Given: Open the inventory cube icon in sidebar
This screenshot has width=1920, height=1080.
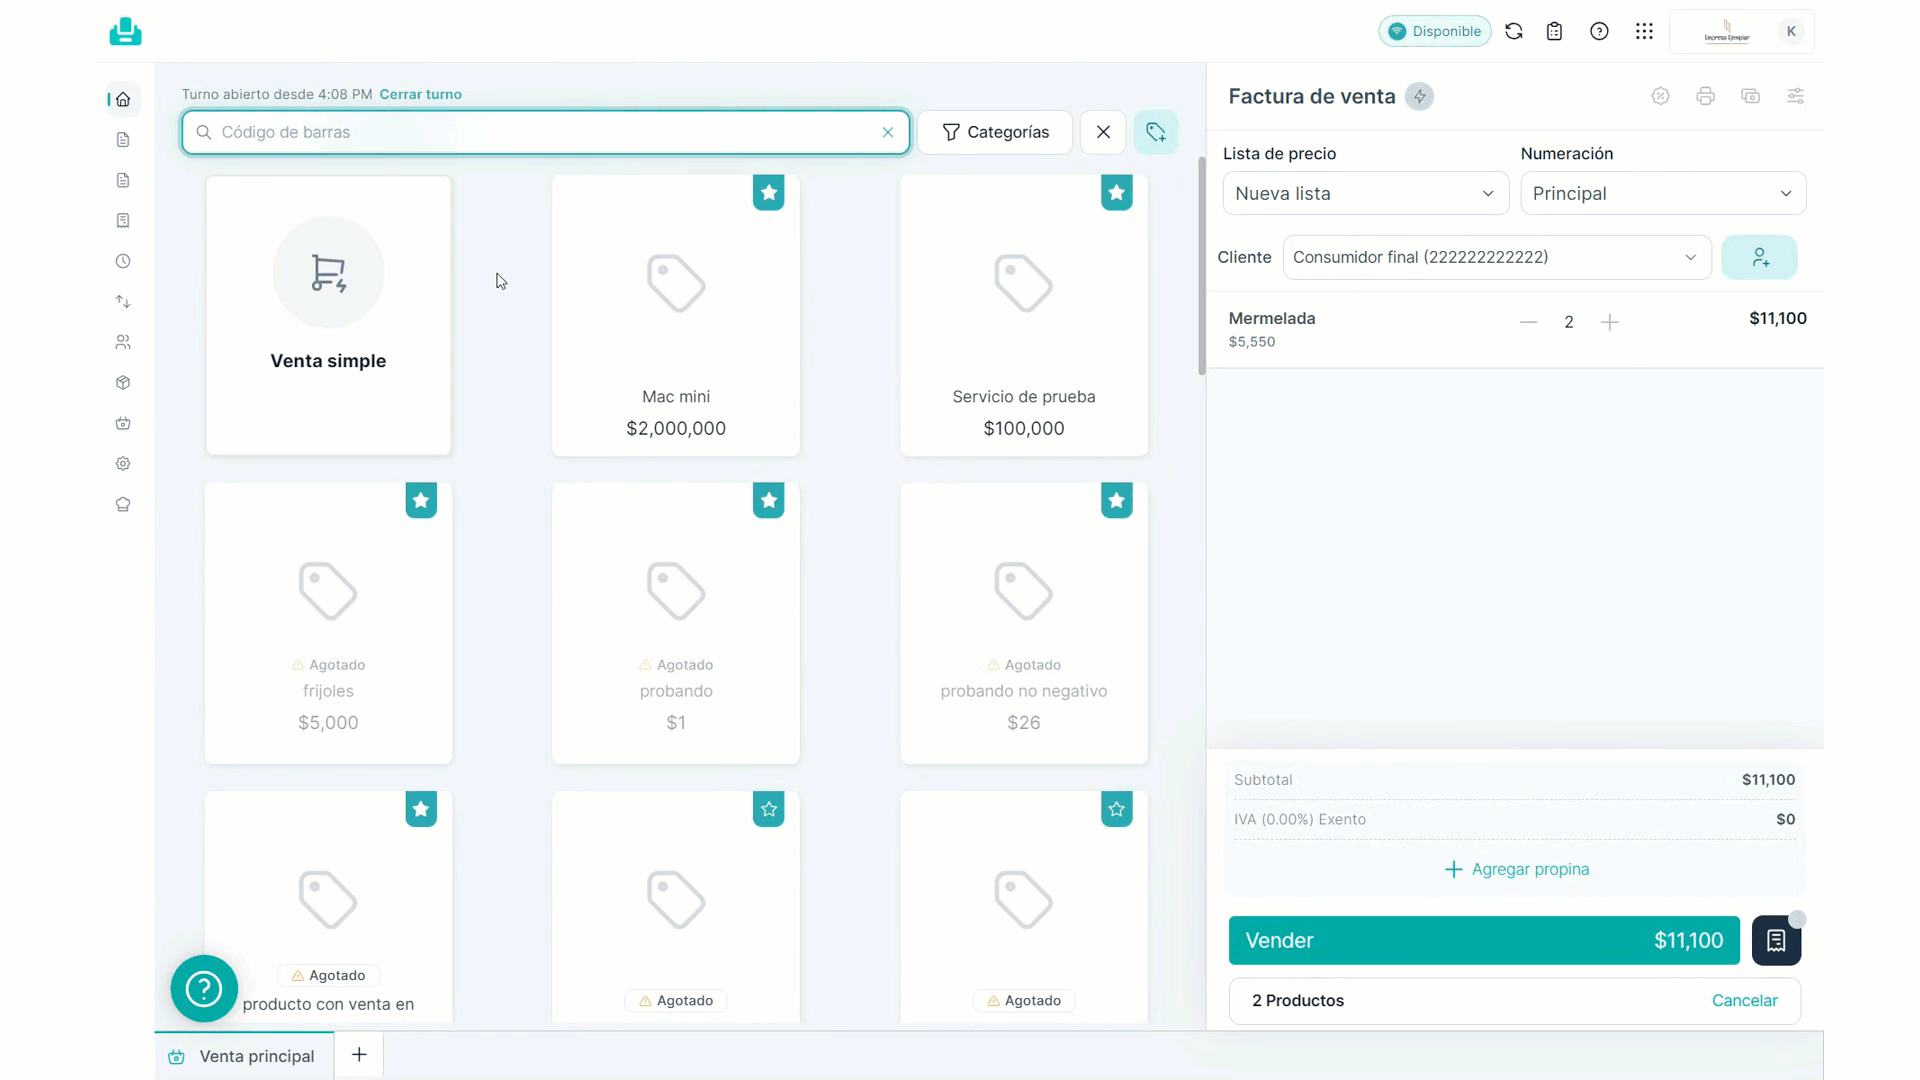Looking at the screenshot, I should pyautogui.click(x=123, y=382).
